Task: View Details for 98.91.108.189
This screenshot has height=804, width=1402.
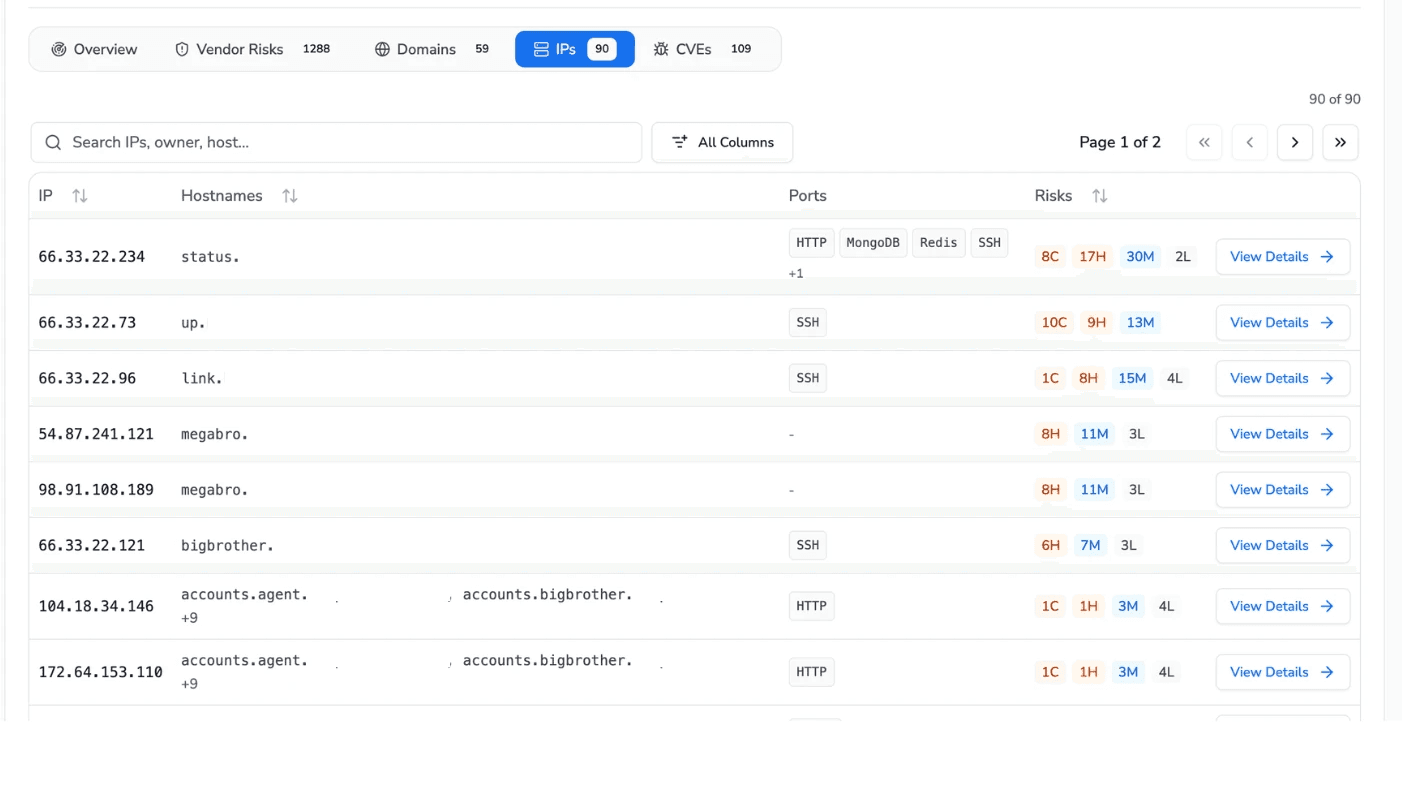Action: tap(1283, 490)
